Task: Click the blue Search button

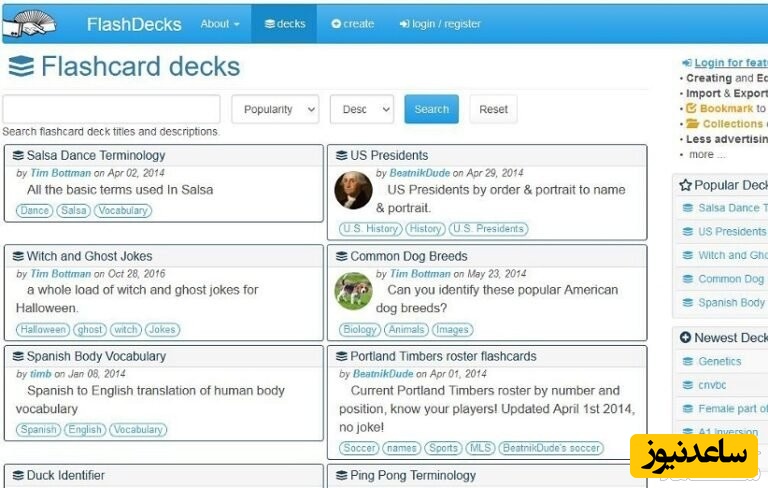Action: 432,109
